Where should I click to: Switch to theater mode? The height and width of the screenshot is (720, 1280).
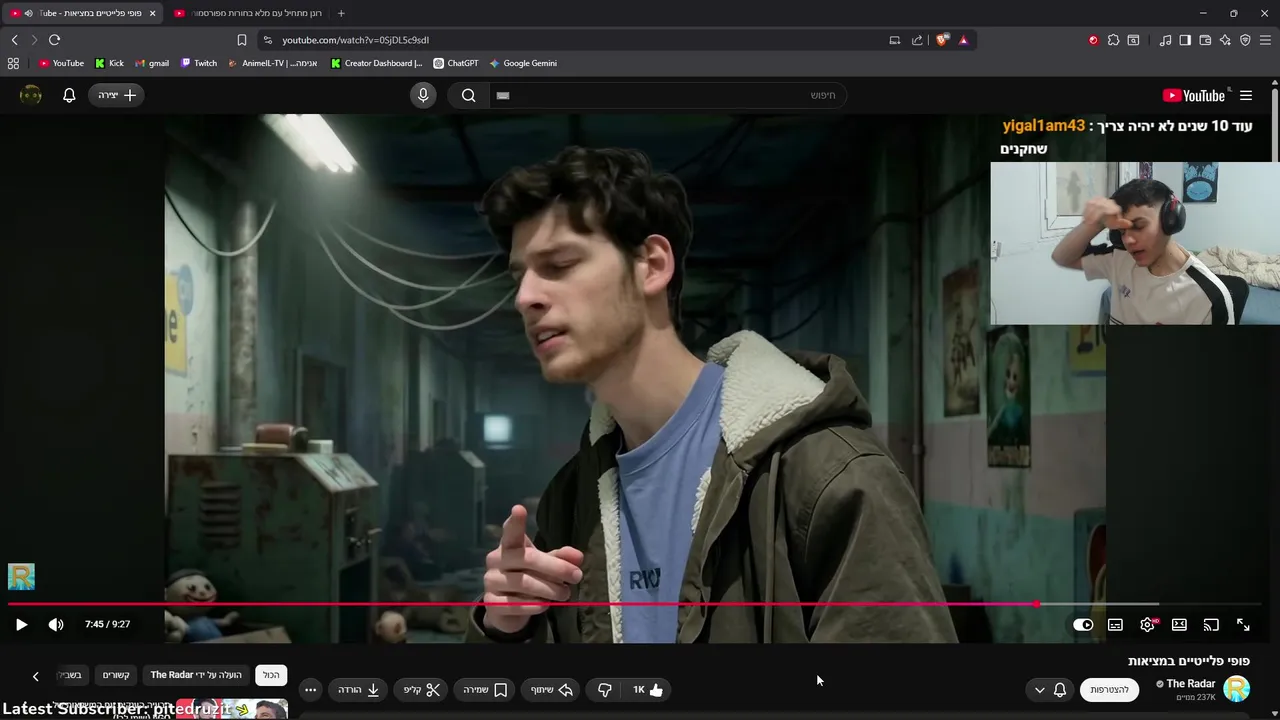point(1179,625)
